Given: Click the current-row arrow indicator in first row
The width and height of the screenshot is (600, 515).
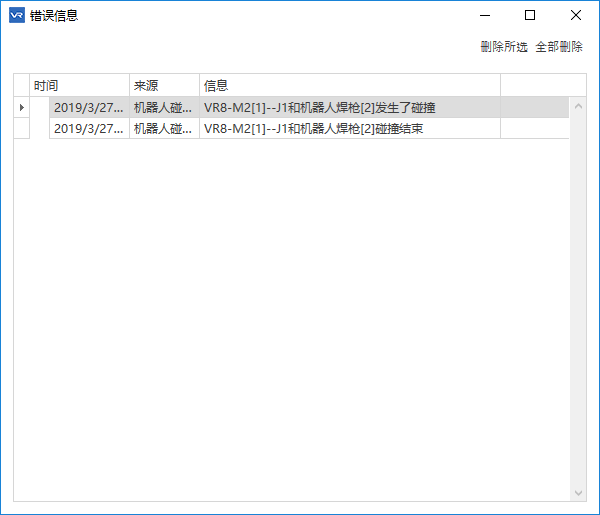Looking at the screenshot, I should coord(22,107).
